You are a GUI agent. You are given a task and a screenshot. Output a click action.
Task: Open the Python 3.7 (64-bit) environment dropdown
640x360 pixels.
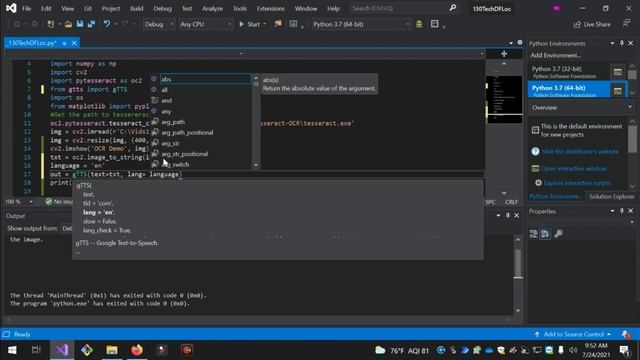[x=361, y=24]
